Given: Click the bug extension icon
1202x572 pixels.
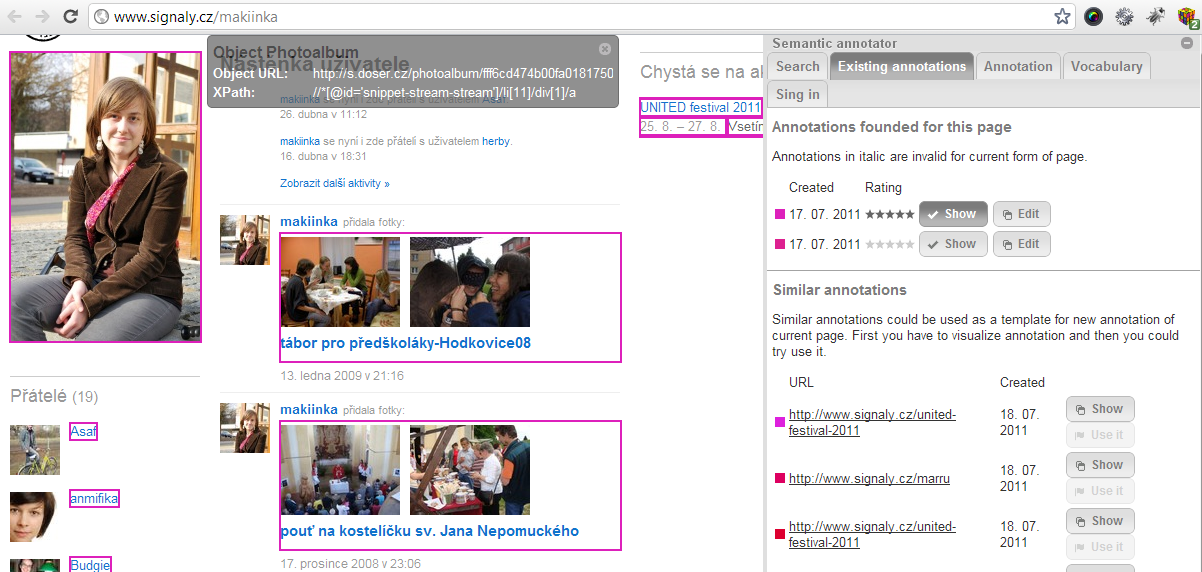Looking at the screenshot, I should point(1155,16).
